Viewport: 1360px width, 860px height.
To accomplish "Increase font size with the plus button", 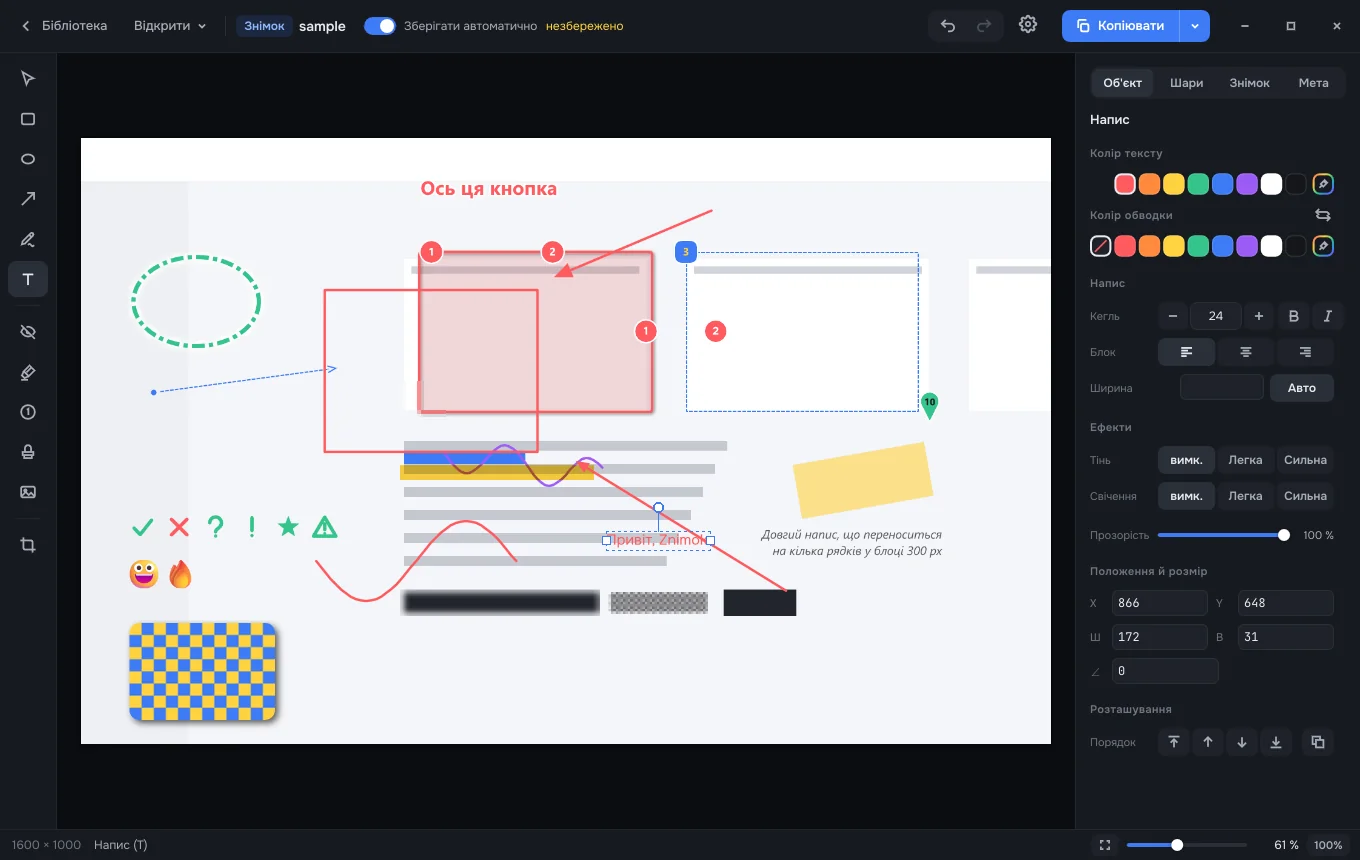I will tap(1259, 316).
